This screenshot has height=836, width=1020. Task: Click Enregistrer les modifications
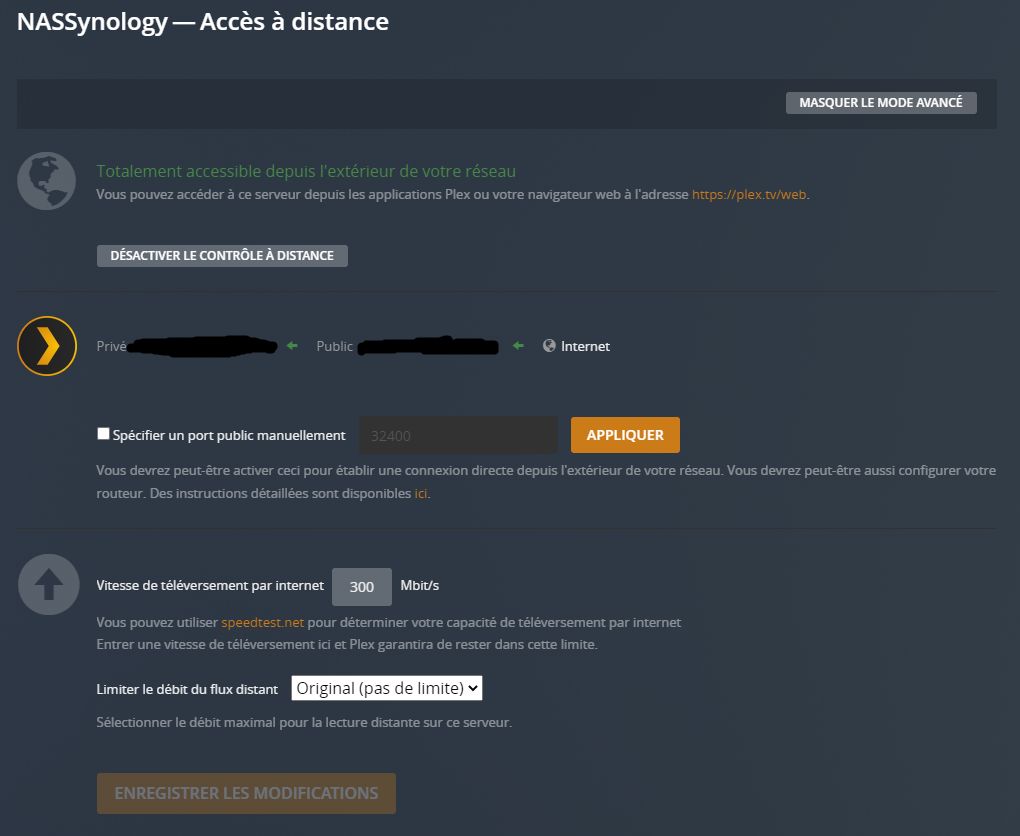pyautogui.click(x=246, y=793)
